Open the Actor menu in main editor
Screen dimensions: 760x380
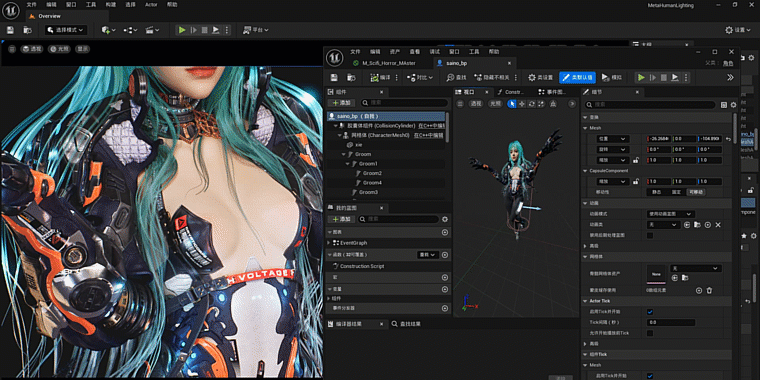point(151,5)
